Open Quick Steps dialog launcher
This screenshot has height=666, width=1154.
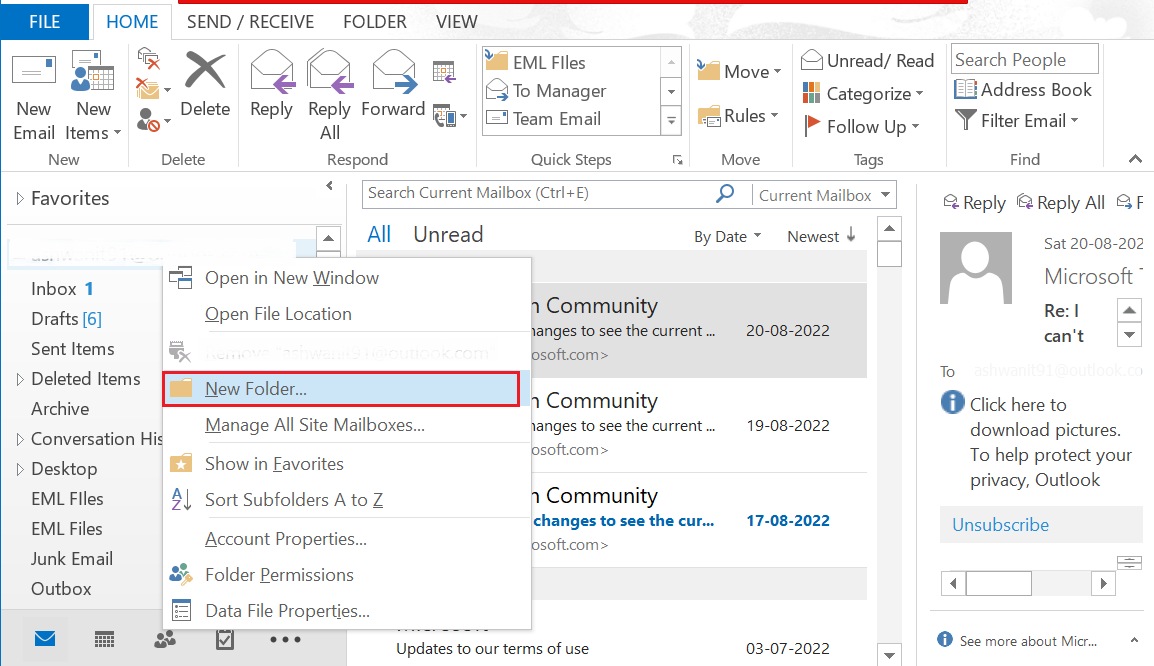click(677, 160)
